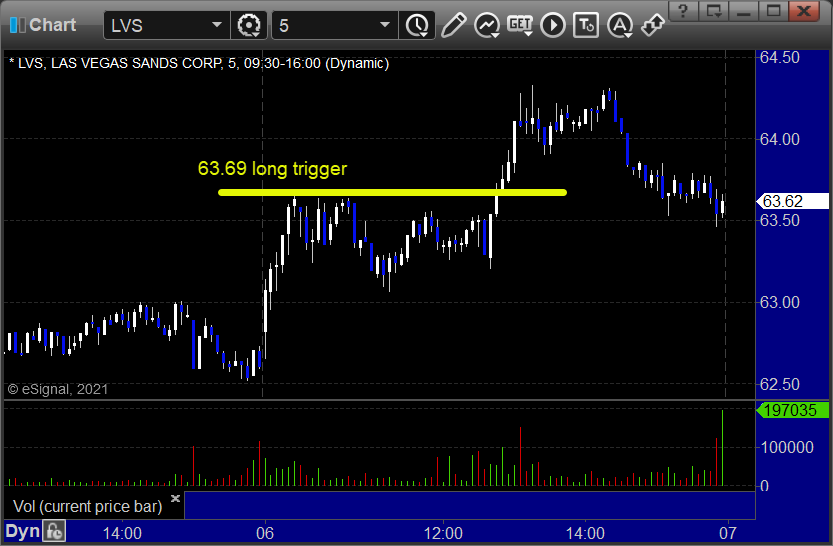Click the 06 date label on time axis
The height and width of the screenshot is (546, 833).
(265, 533)
